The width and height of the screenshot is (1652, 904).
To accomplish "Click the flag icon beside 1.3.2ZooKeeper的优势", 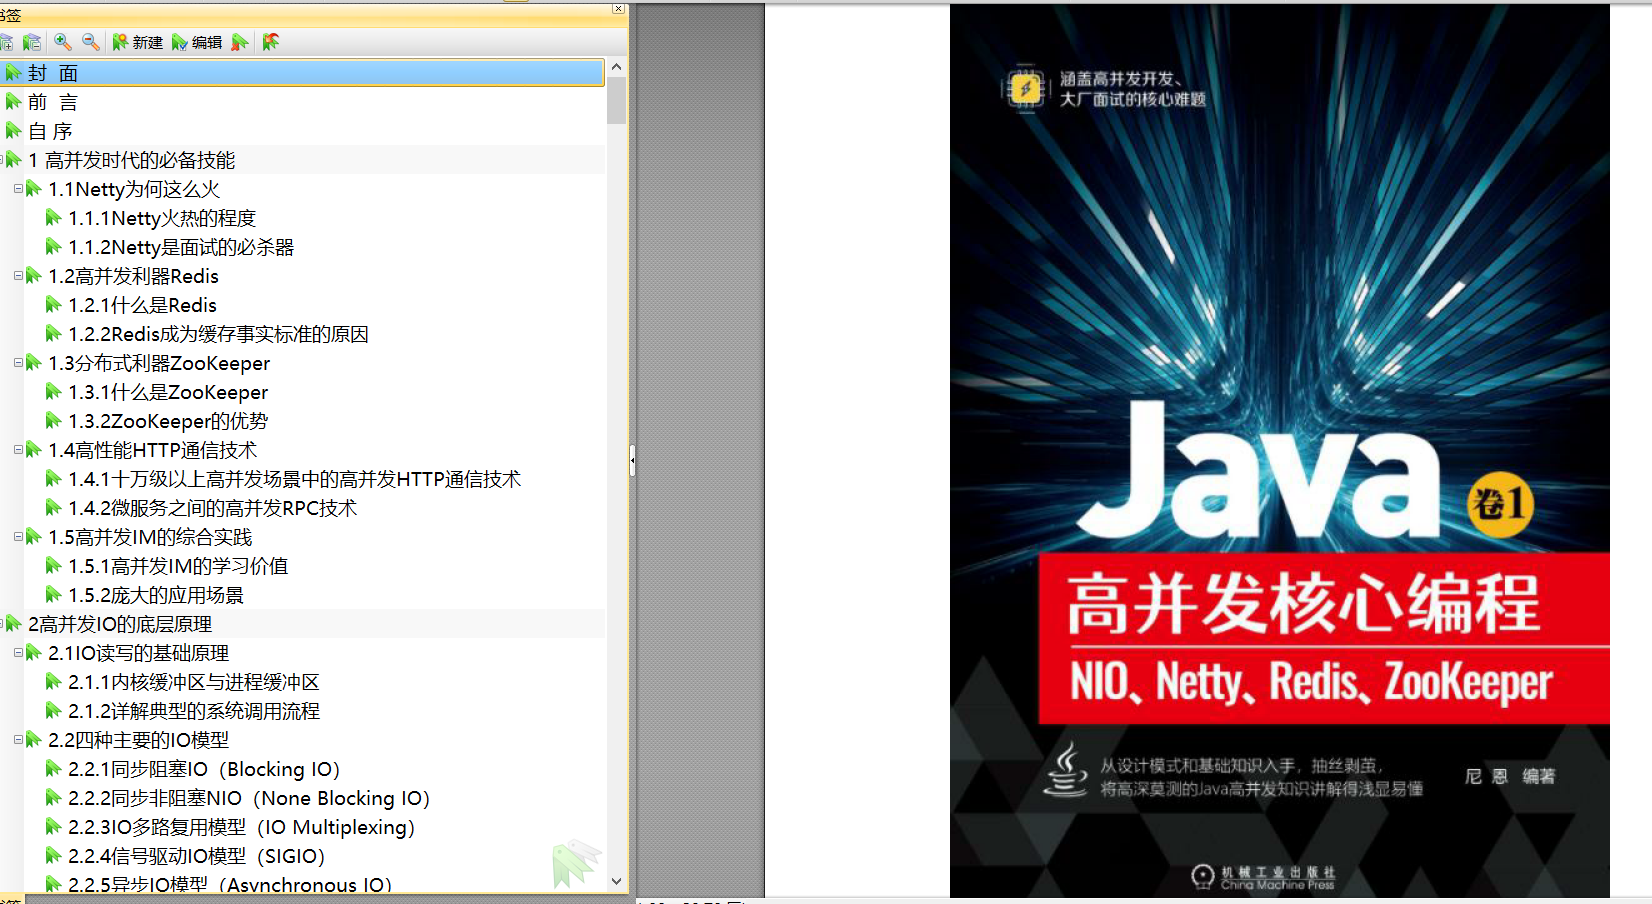I will click(x=53, y=421).
